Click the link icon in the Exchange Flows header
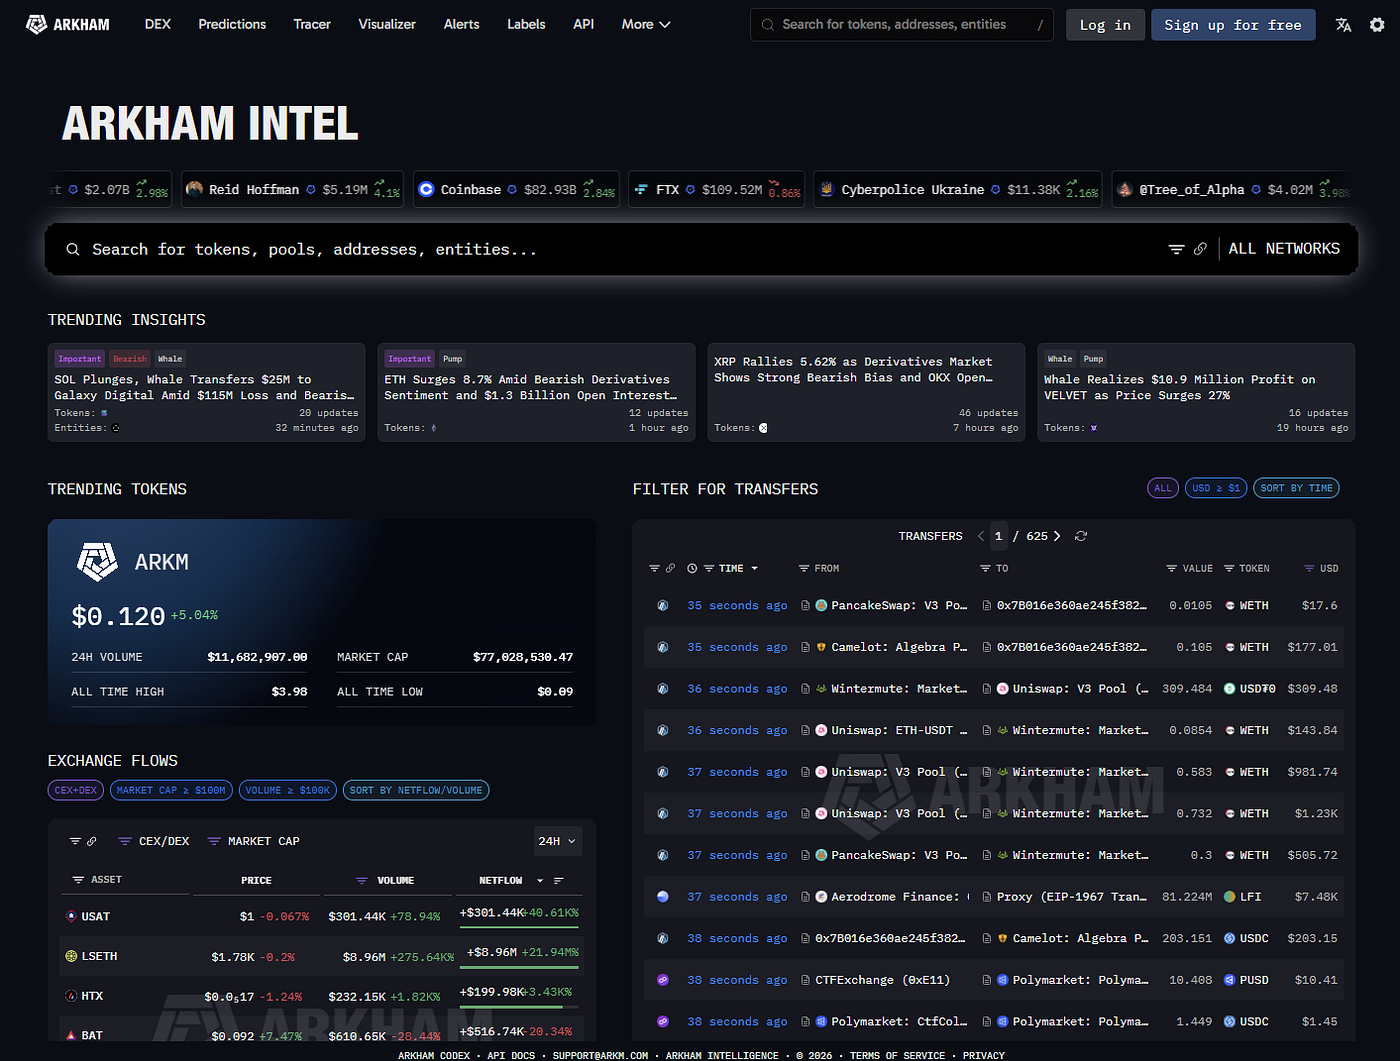The width and height of the screenshot is (1400, 1061). coord(92,841)
